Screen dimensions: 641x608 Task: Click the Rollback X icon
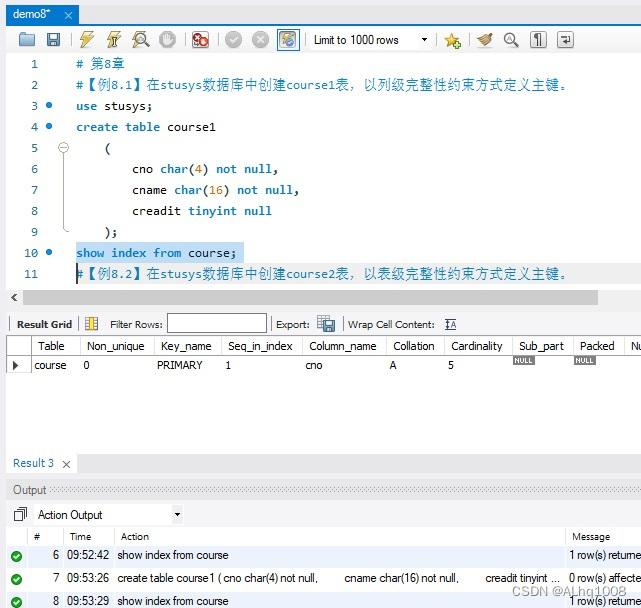click(260, 40)
